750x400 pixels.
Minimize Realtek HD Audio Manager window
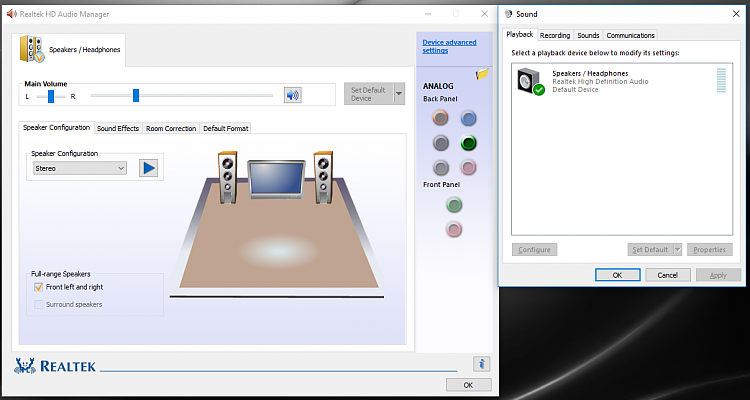click(x=427, y=14)
